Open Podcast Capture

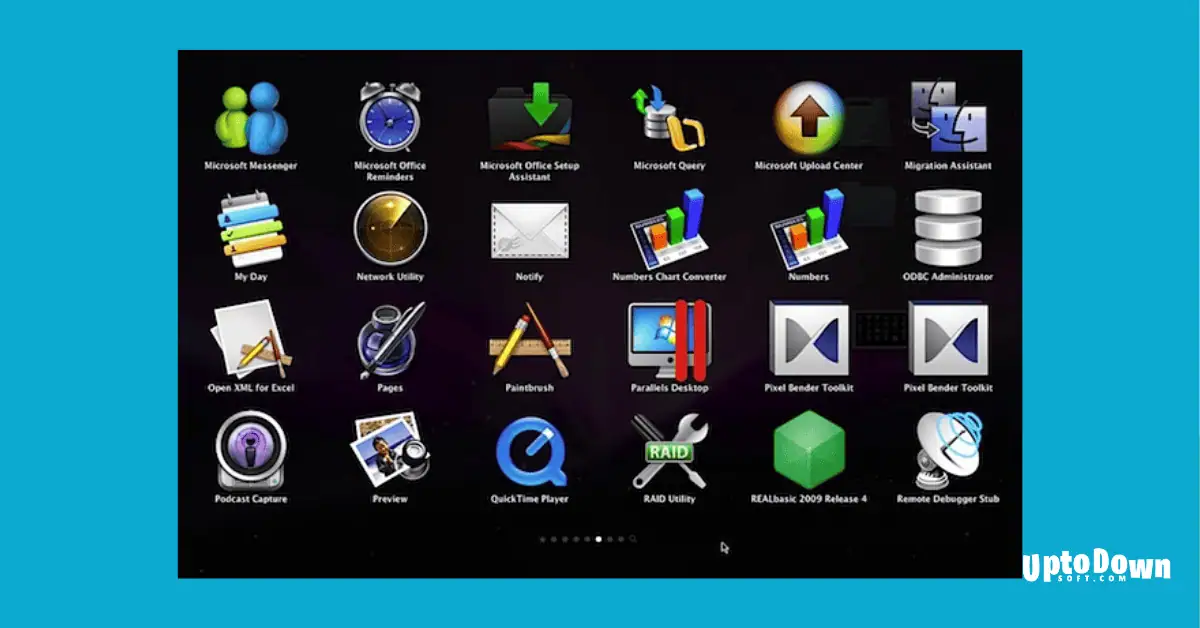tap(250, 452)
